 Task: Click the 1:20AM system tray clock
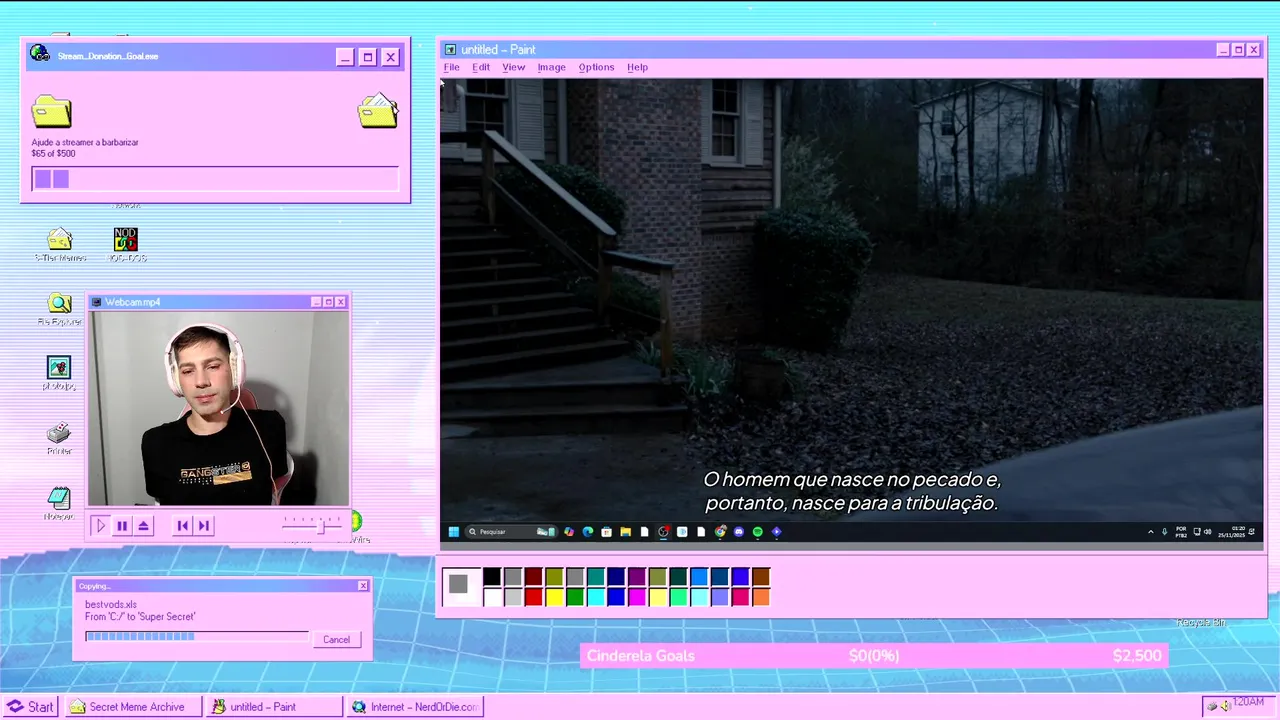pos(1248,703)
